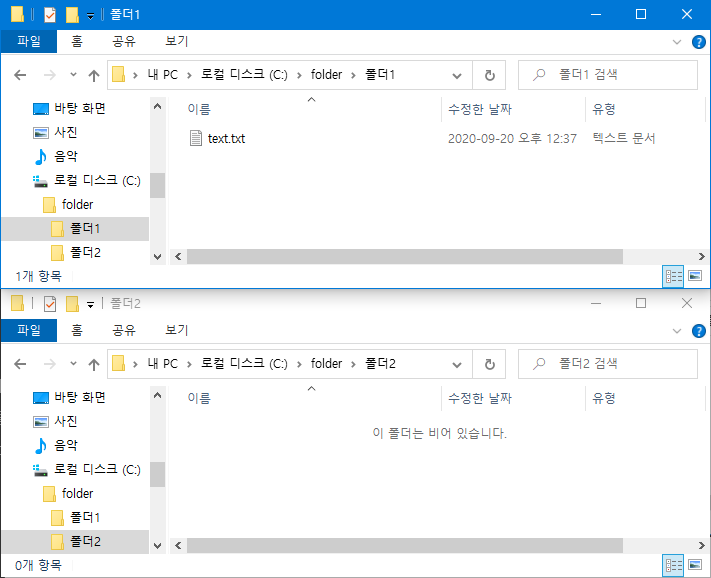Click forward arrow in 폴더1 window
This screenshot has height=578, width=711.
[49, 75]
